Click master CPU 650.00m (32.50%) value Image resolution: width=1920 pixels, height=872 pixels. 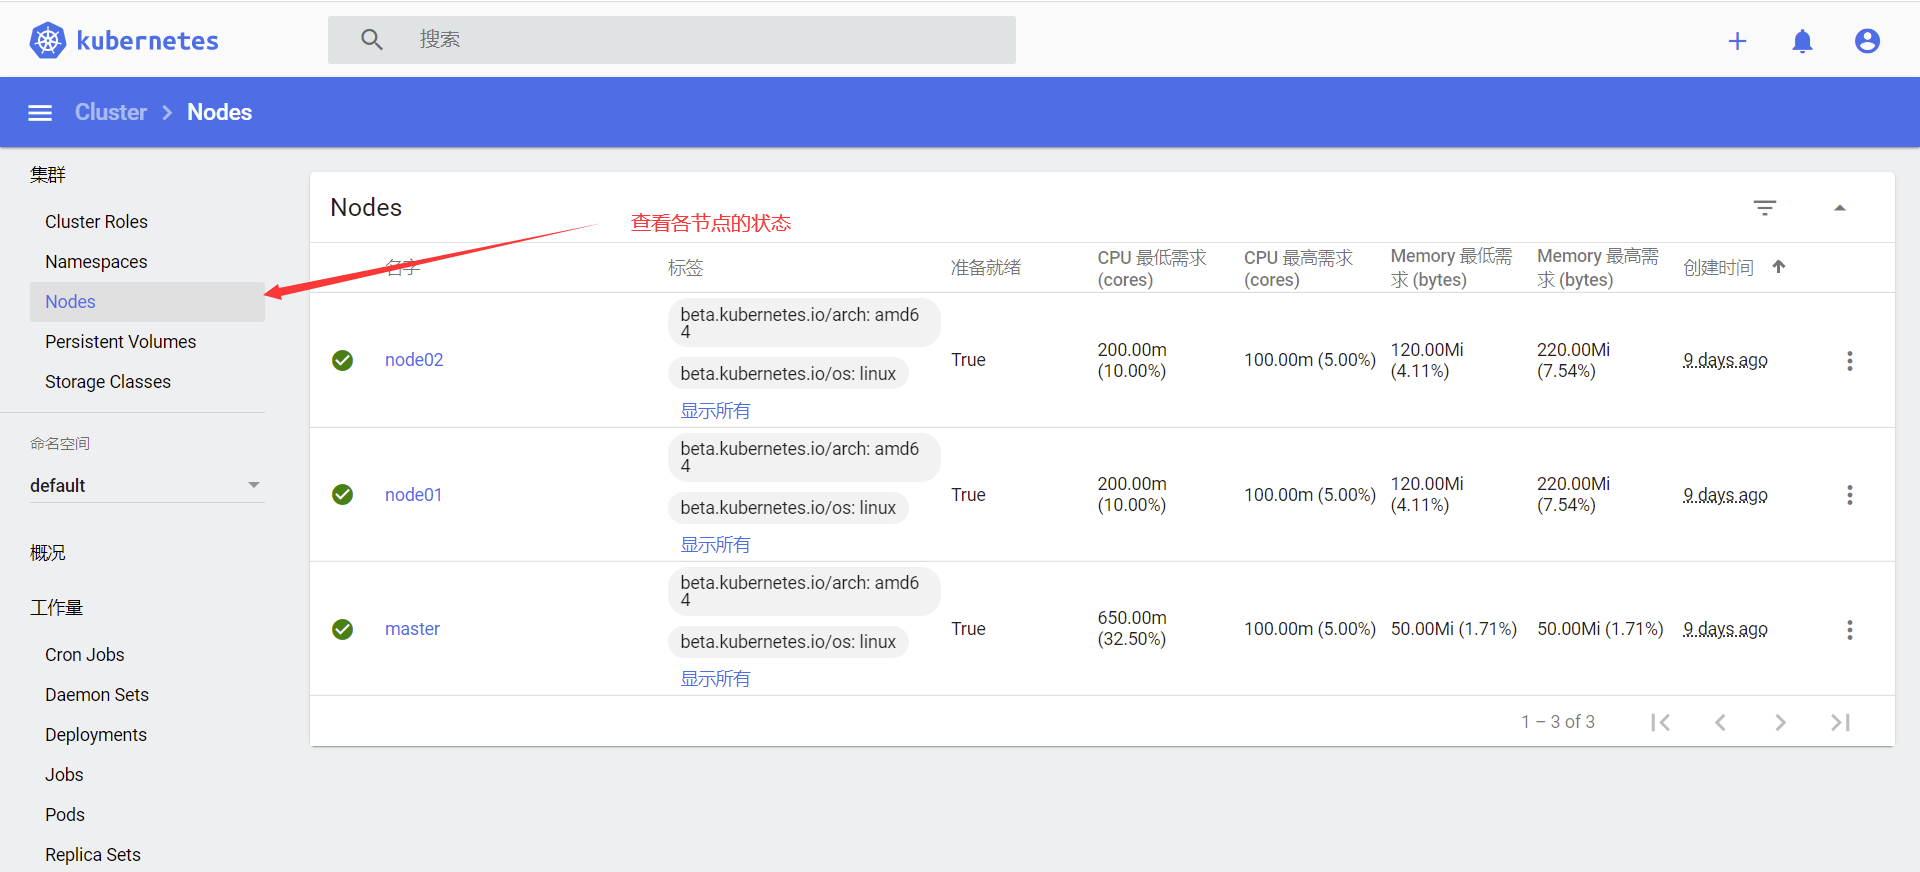(1132, 629)
